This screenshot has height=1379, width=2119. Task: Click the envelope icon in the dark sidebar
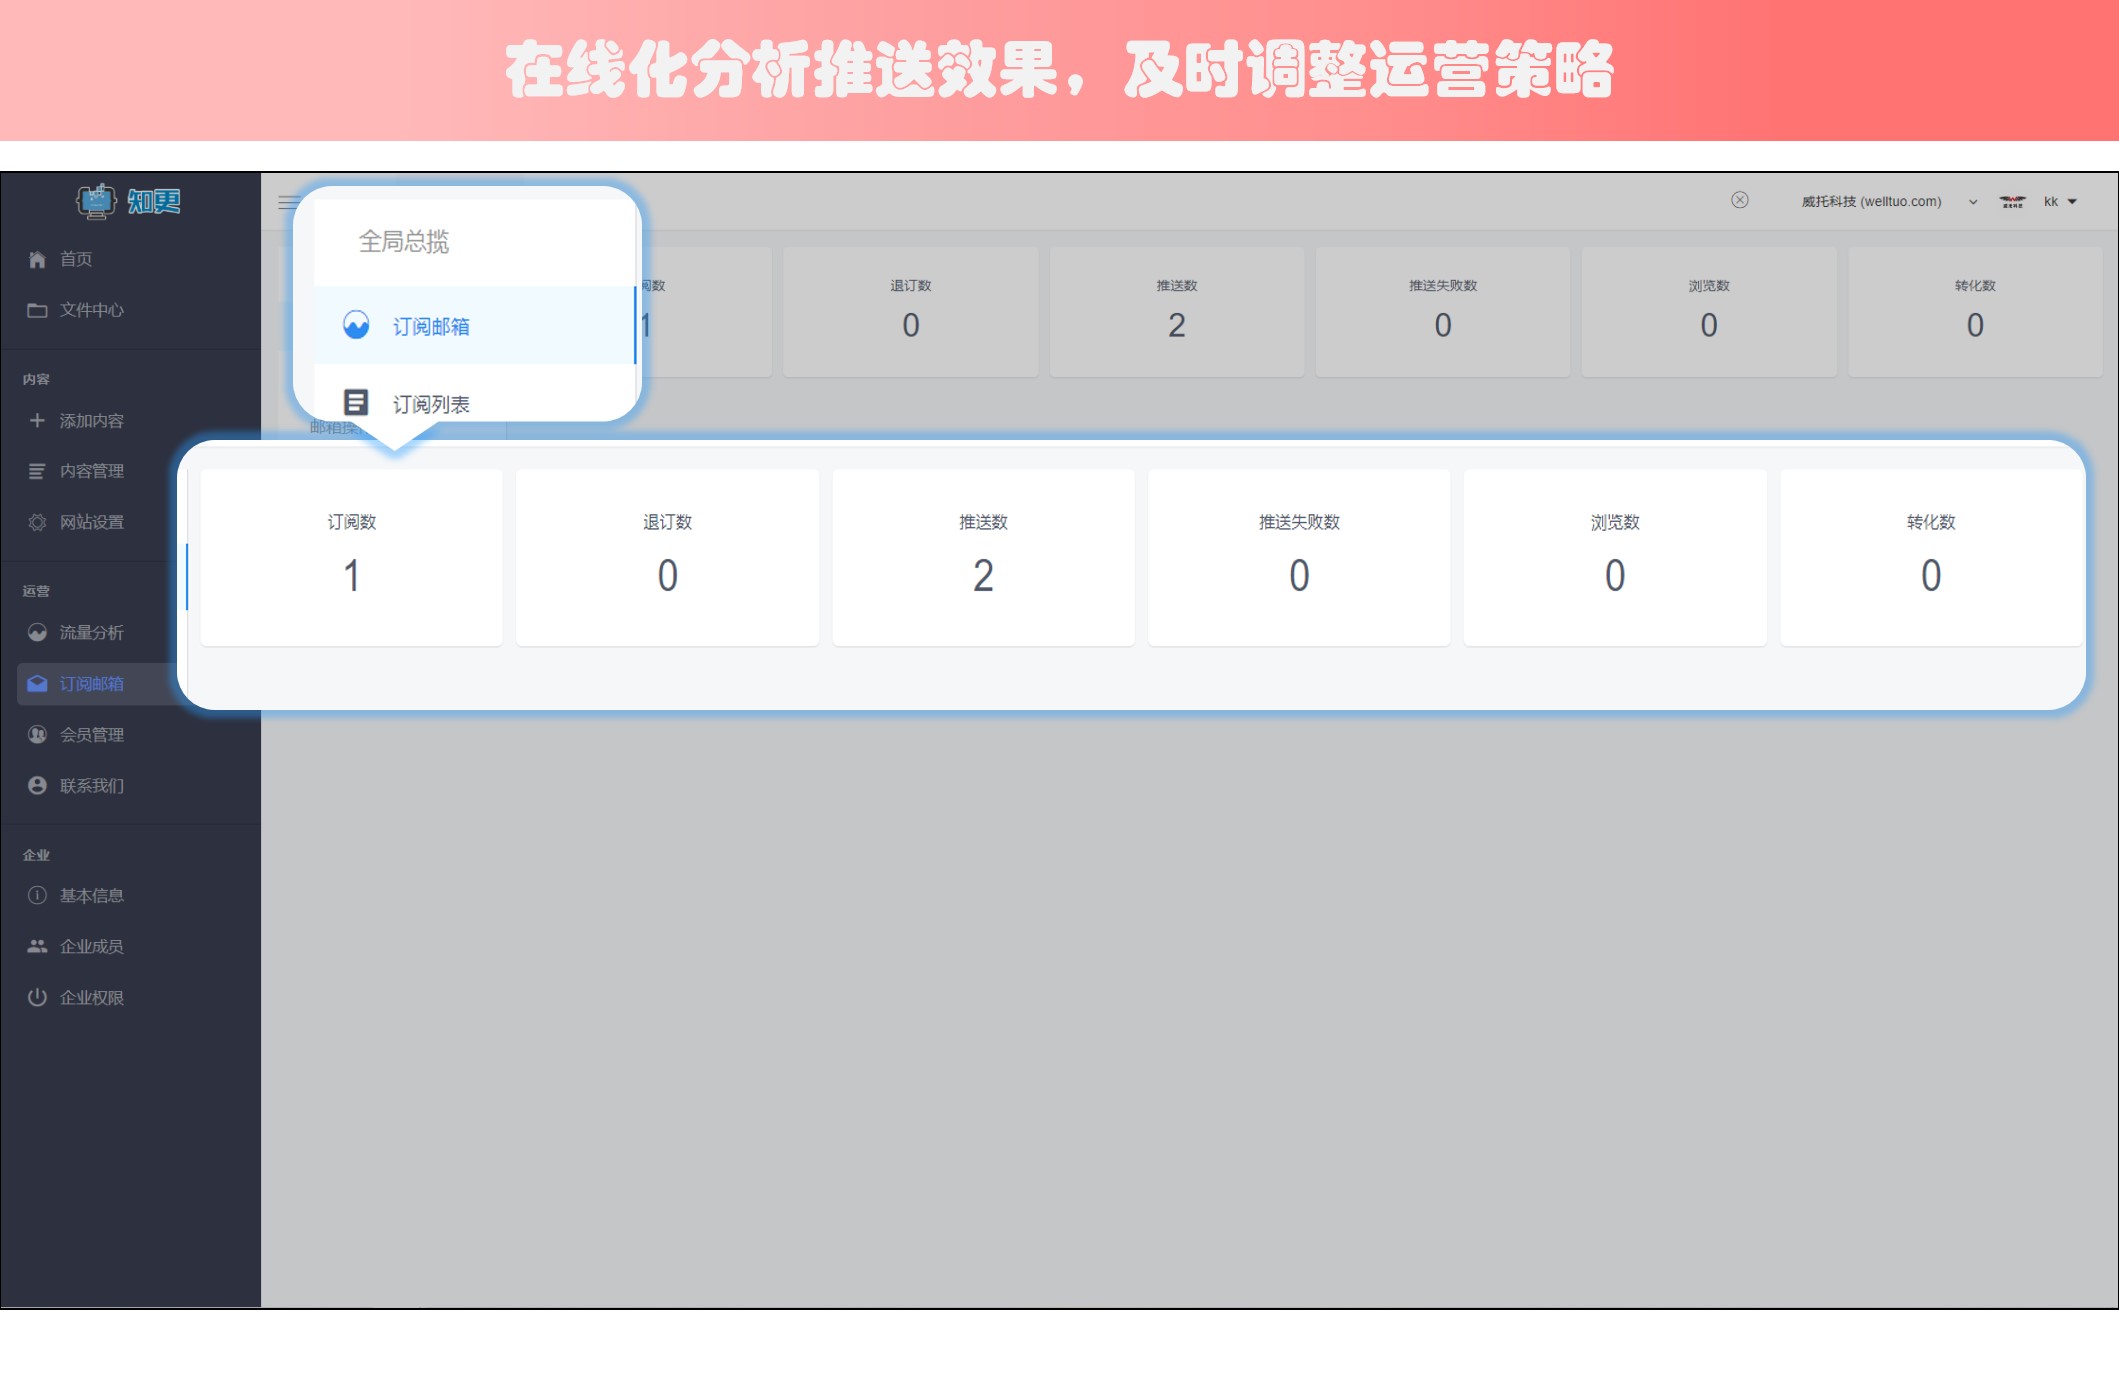click(x=37, y=684)
